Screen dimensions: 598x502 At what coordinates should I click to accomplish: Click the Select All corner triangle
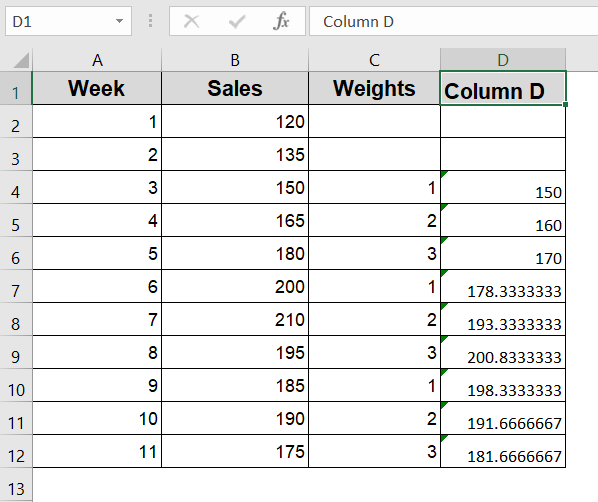pyautogui.click(x=21, y=60)
